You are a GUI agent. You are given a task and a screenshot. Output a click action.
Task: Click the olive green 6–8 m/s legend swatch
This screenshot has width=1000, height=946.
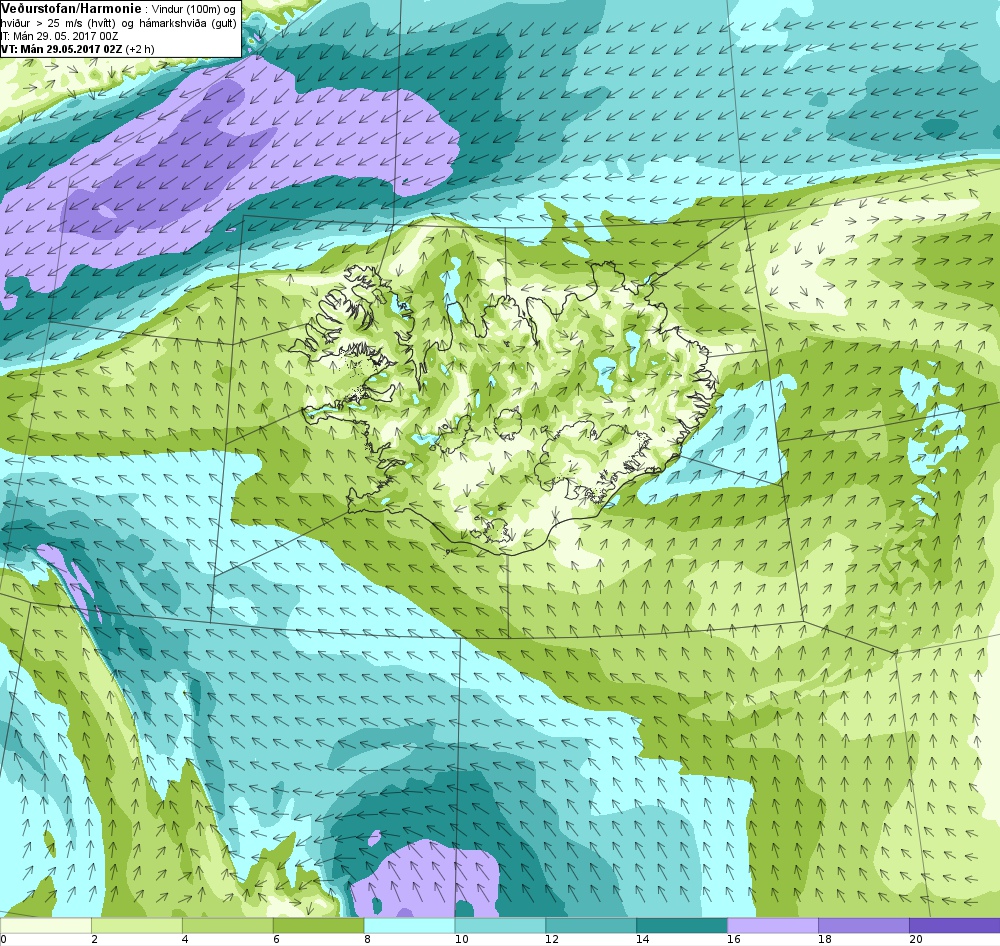(x=318, y=925)
